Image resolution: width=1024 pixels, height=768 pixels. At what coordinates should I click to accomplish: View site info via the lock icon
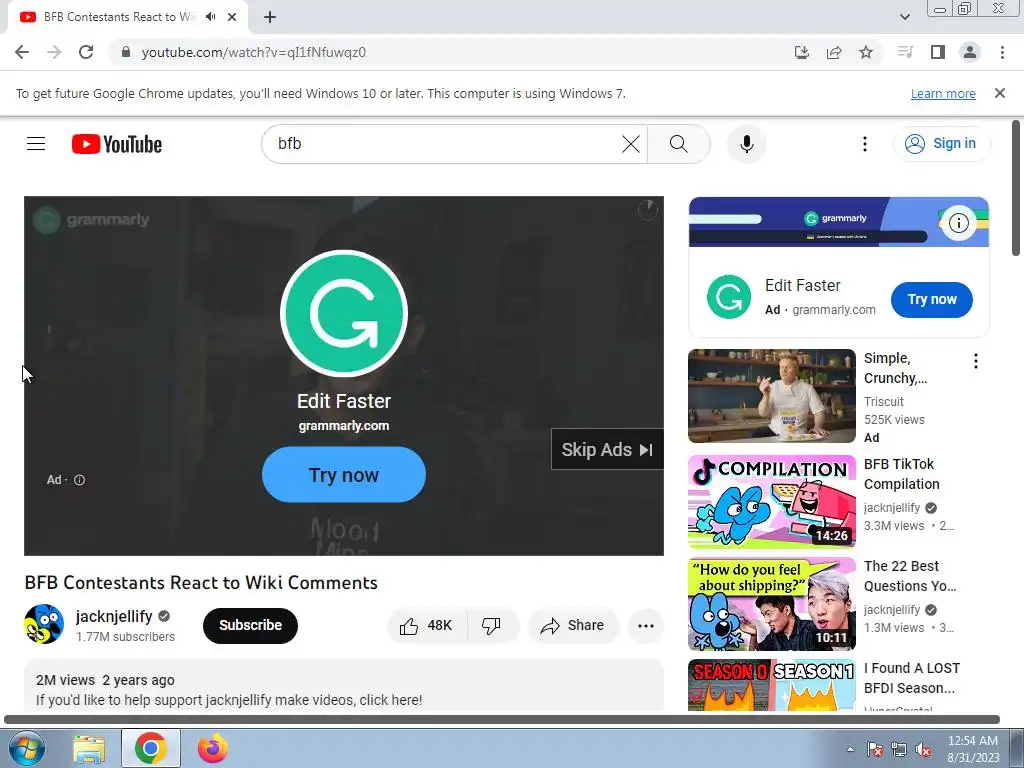point(126,52)
